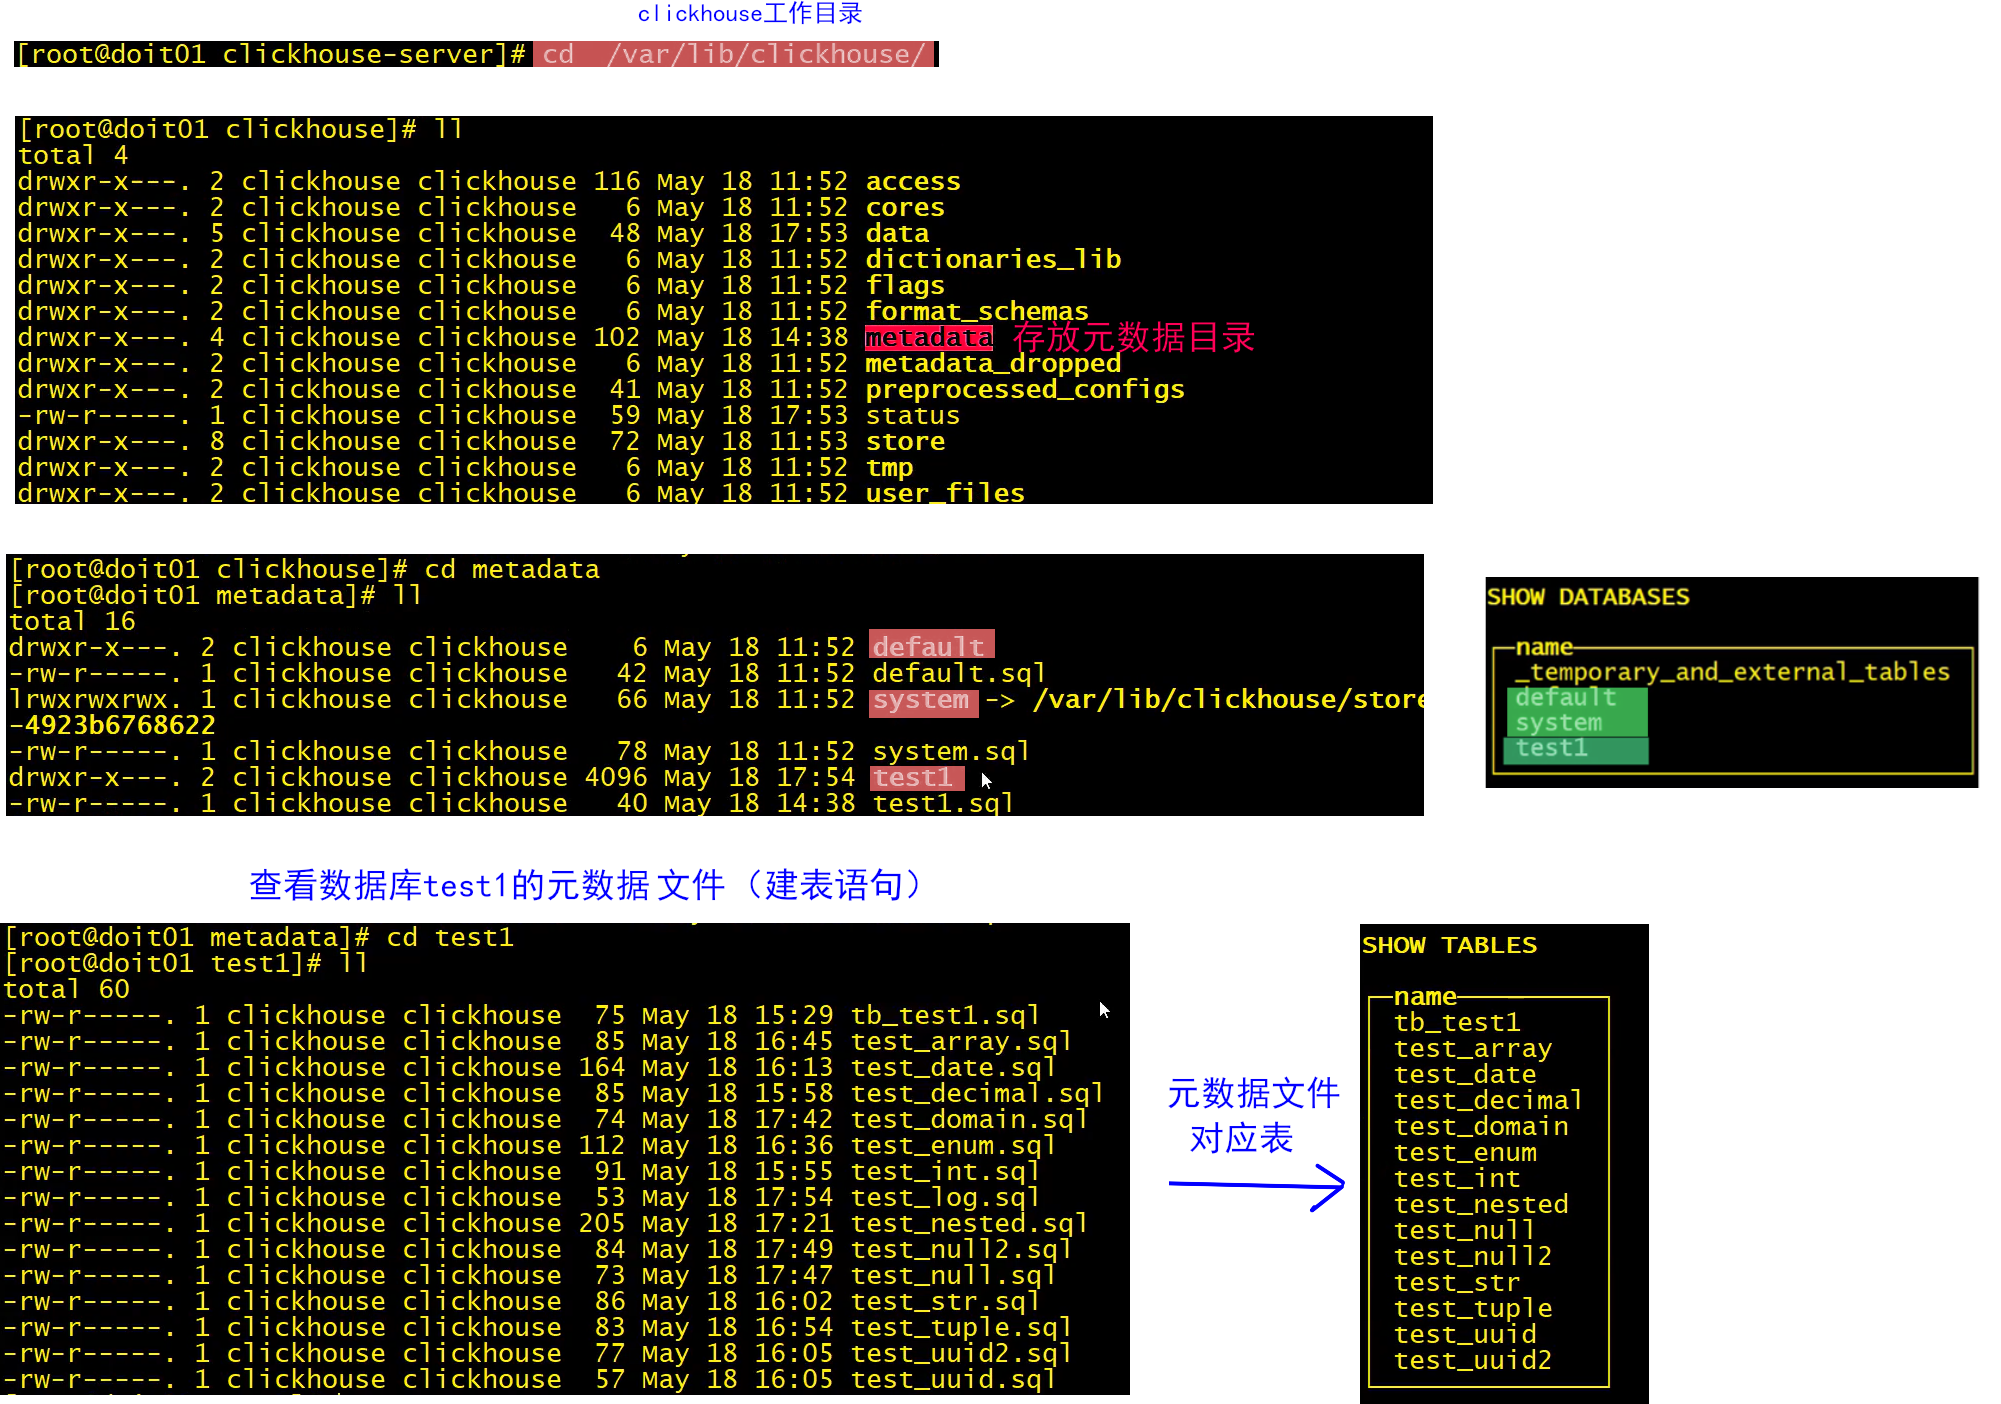Click the 'test_log.sql' file name
Viewport: 2001px width, 1404px height.
[945, 1197]
